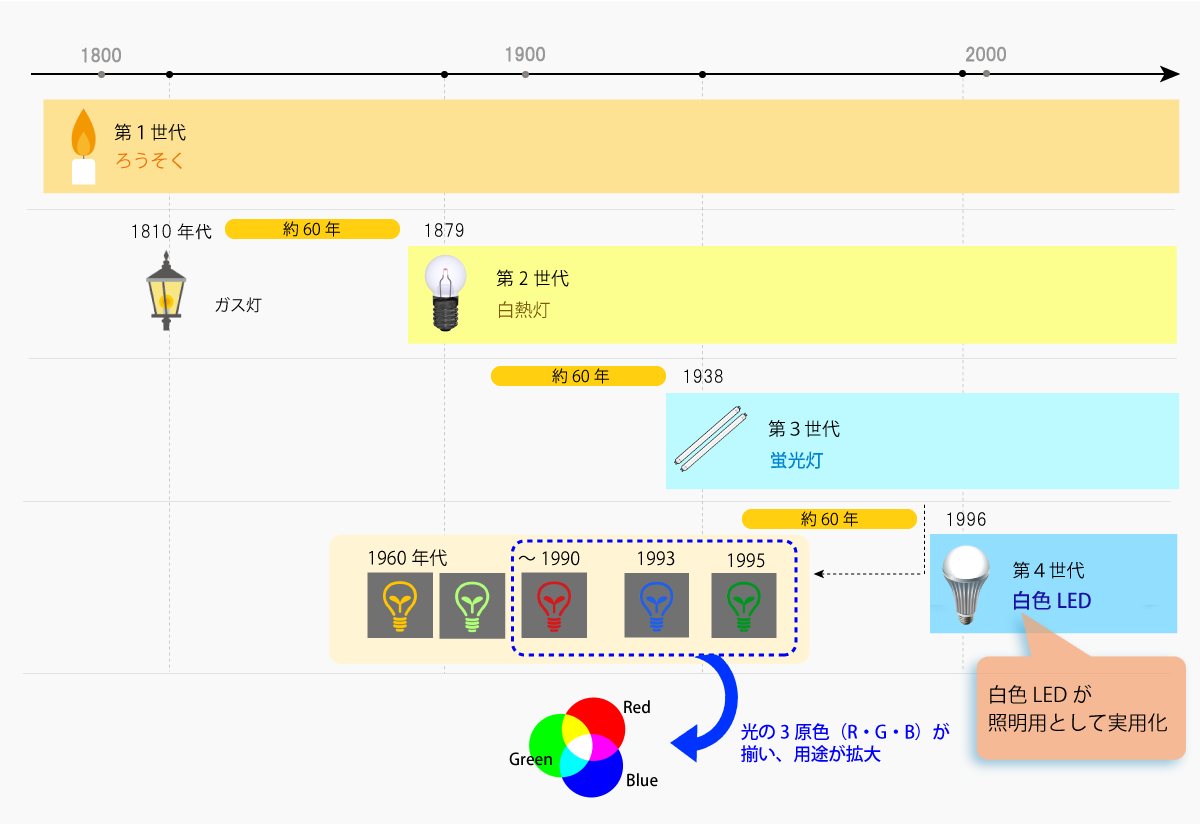Click the 第１世代 label
The image size is (1200, 824).
click(x=150, y=131)
